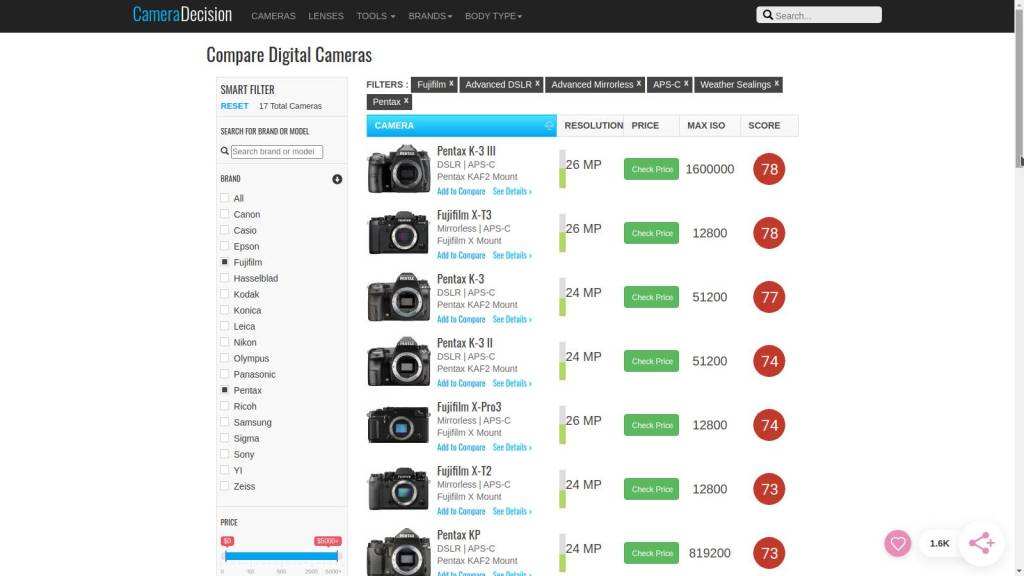Focus the navbar Search field

tap(819, 15)
